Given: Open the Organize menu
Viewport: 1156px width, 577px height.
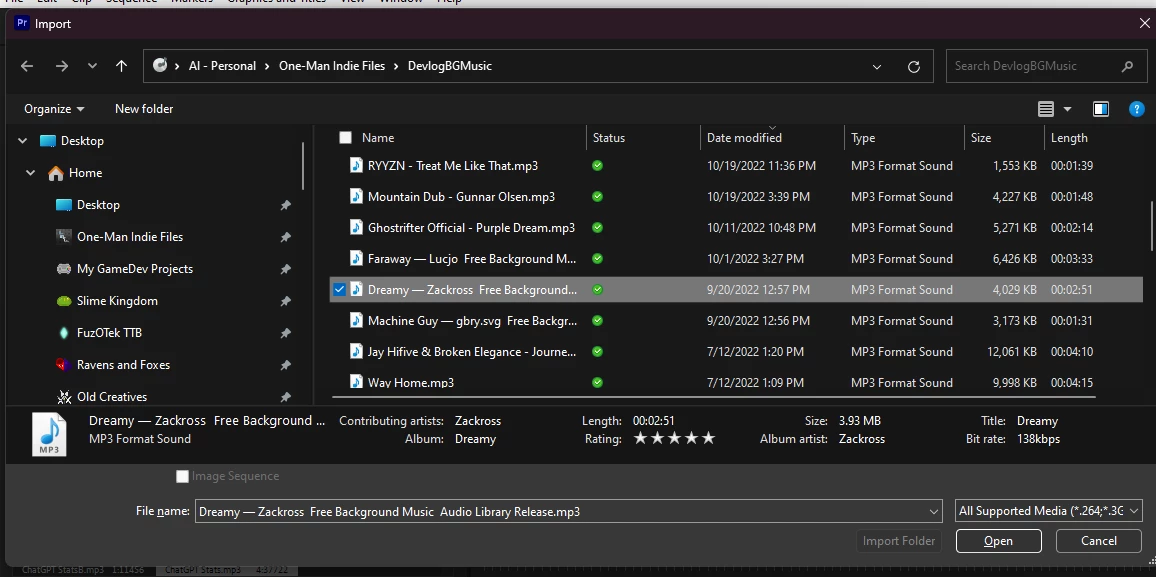Looking at the screenshot, I should pos(54,109).
